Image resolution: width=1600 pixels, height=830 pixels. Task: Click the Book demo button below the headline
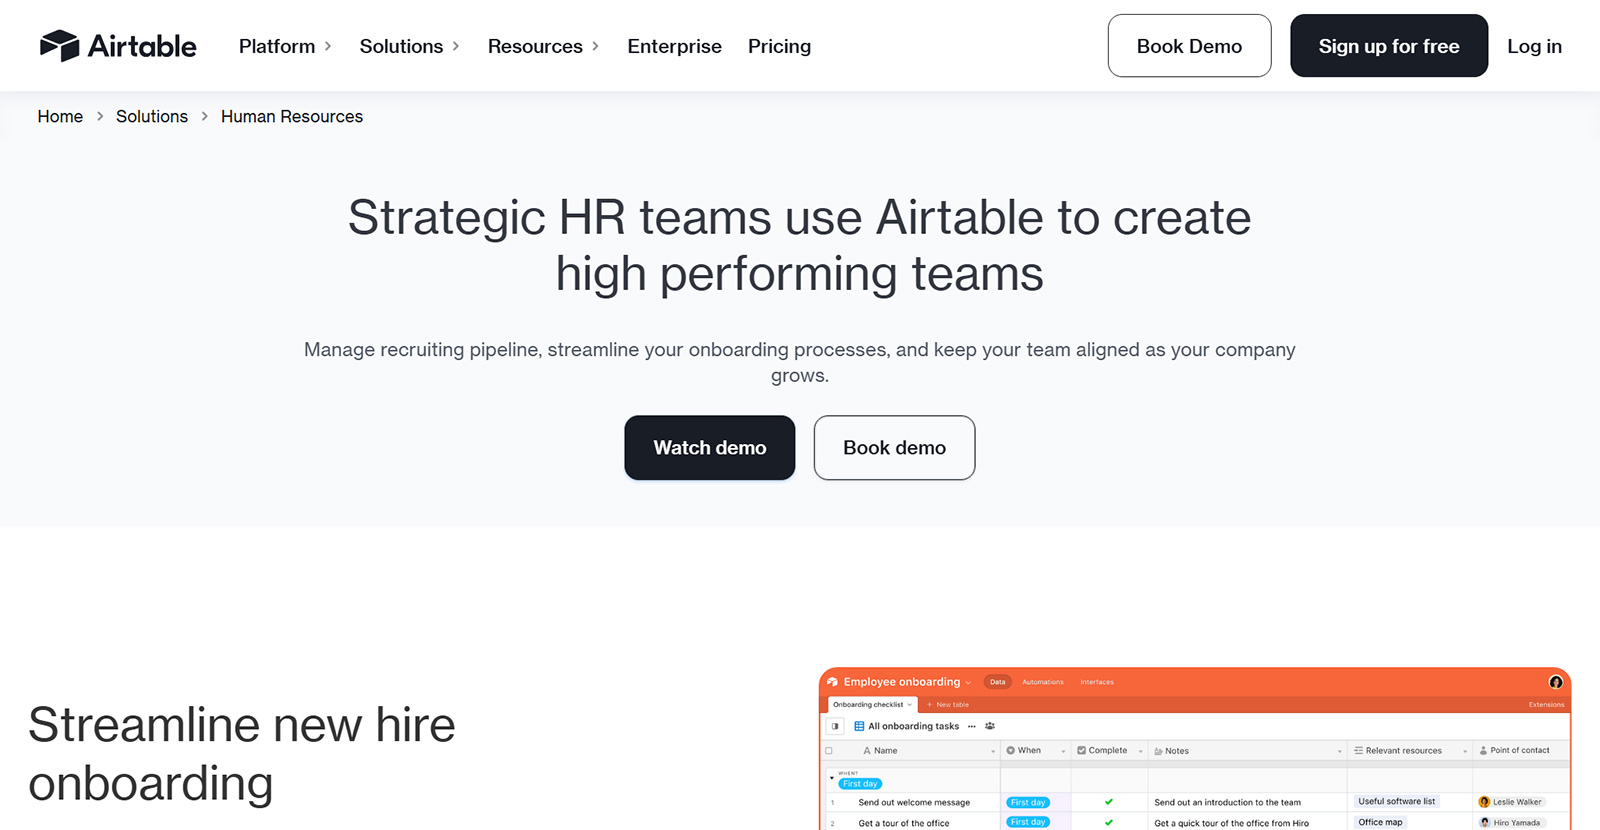[894, 448]
